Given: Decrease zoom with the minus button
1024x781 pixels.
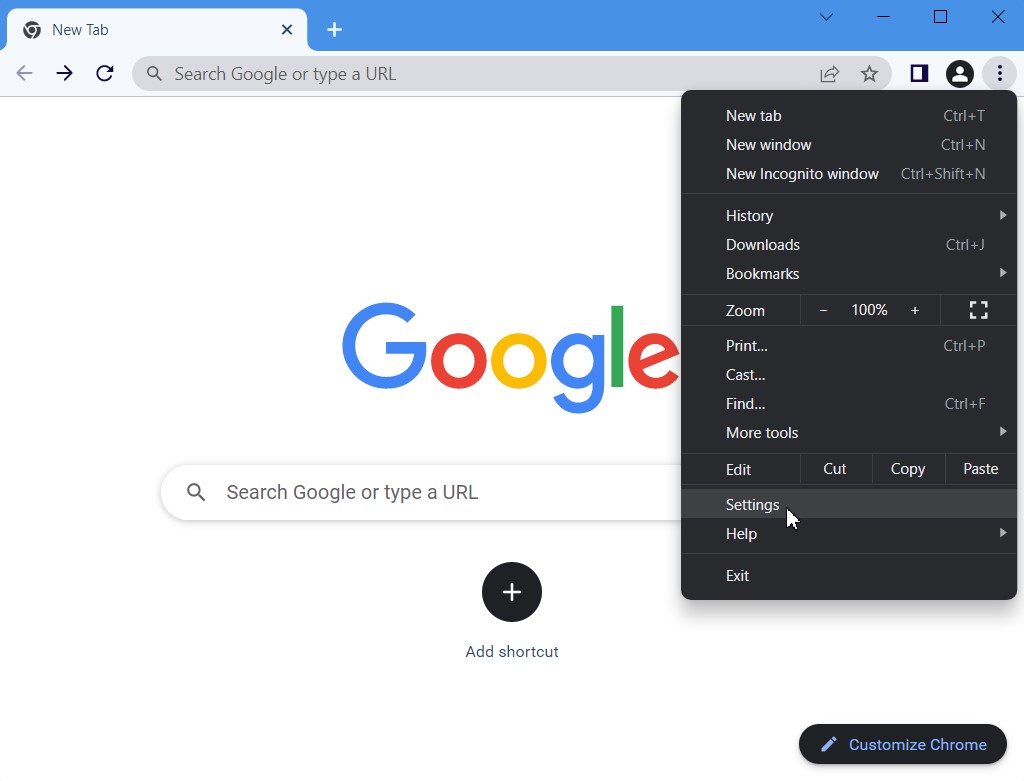Looking at the screenshot, I should (824, 310).
